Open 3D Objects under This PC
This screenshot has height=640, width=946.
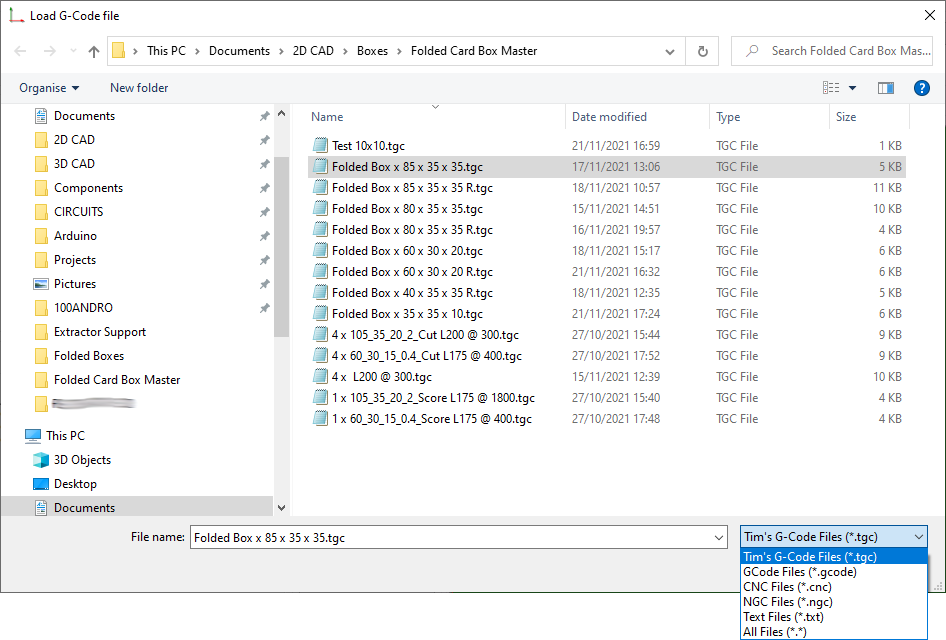[x=82, y=460]
